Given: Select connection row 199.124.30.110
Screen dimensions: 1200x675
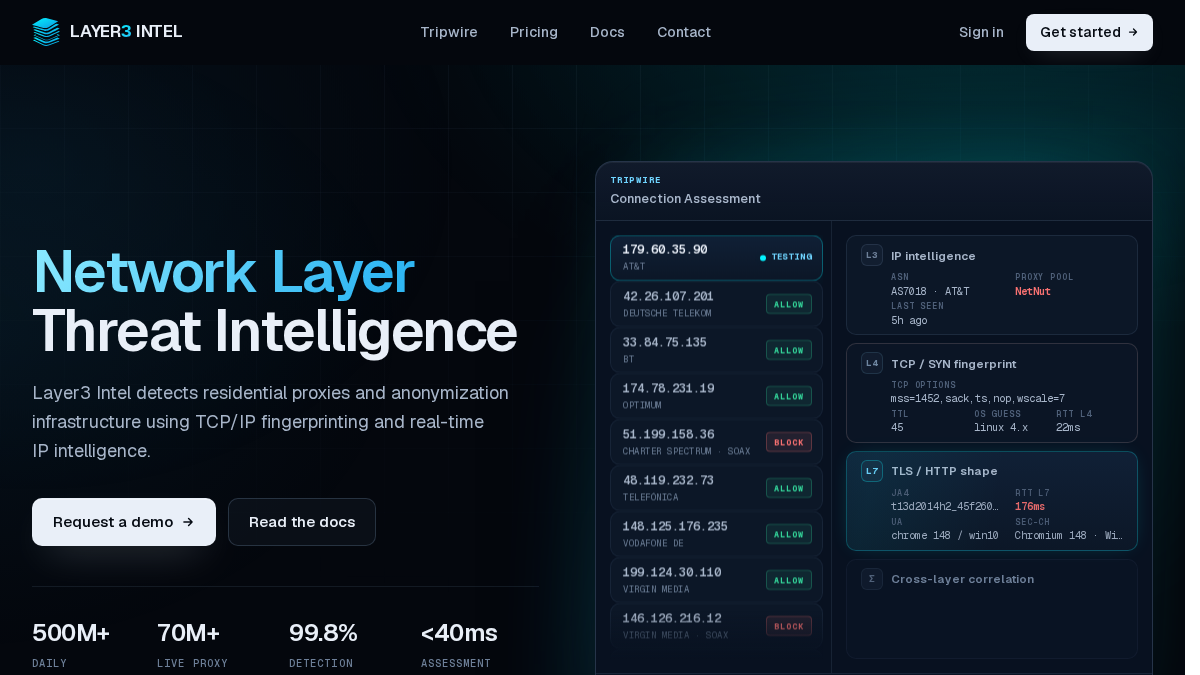Looking at the screenshot, I should click(717, 580).
